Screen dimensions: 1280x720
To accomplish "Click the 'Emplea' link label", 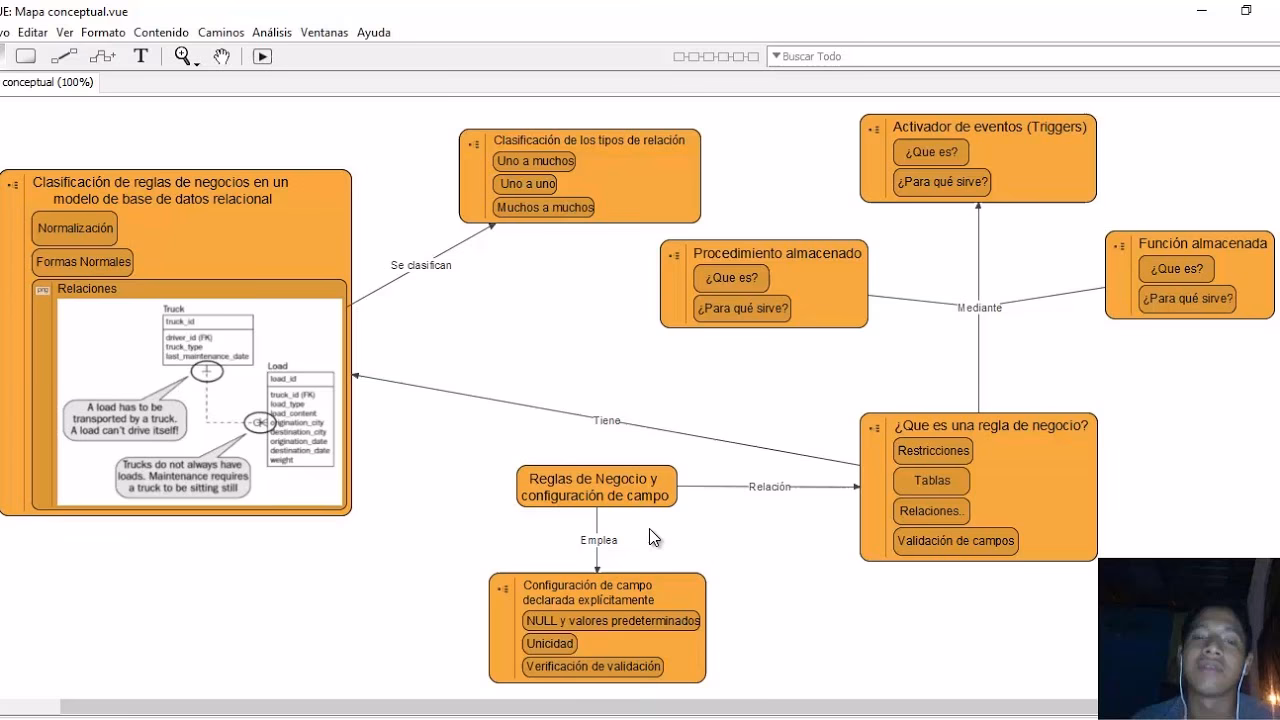I will [x=599, y=540].
